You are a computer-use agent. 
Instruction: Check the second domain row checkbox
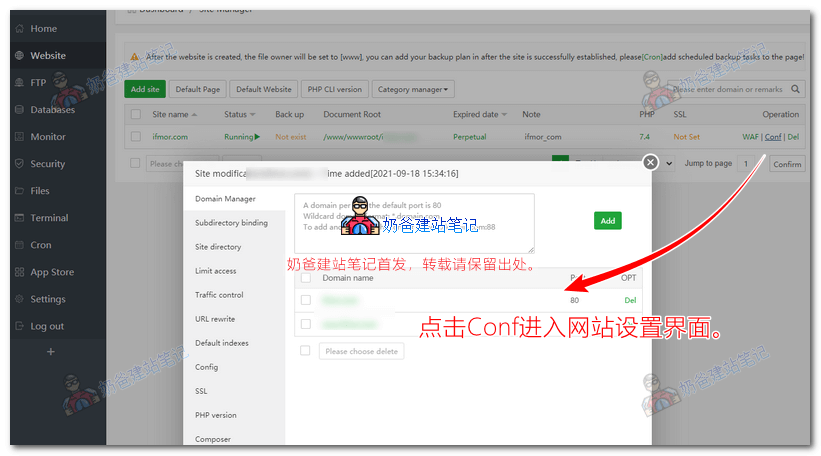(x=306, y=324)
